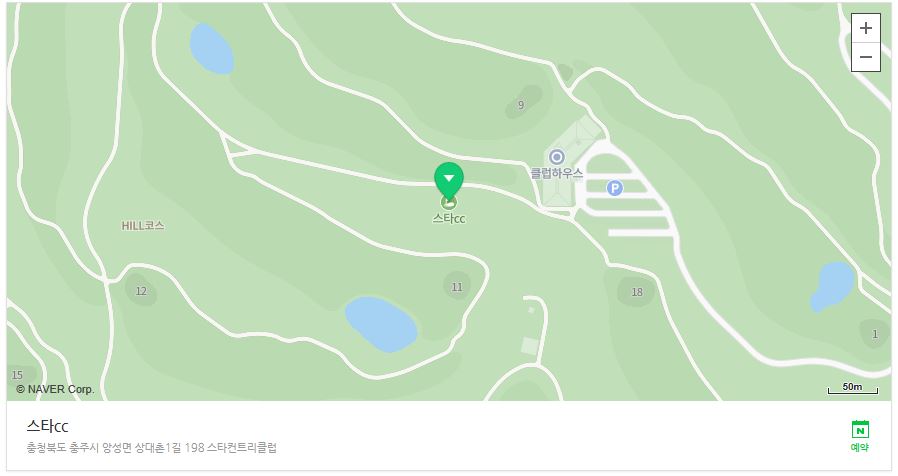
Task: Select hole 1 marker on map
Action: [x=875, y=334]
